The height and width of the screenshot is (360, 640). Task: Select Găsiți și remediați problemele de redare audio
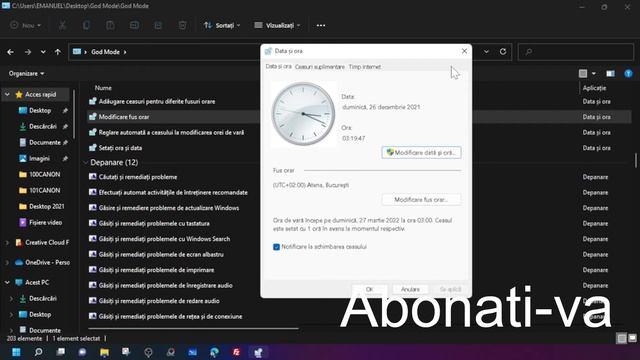point(159,301)
